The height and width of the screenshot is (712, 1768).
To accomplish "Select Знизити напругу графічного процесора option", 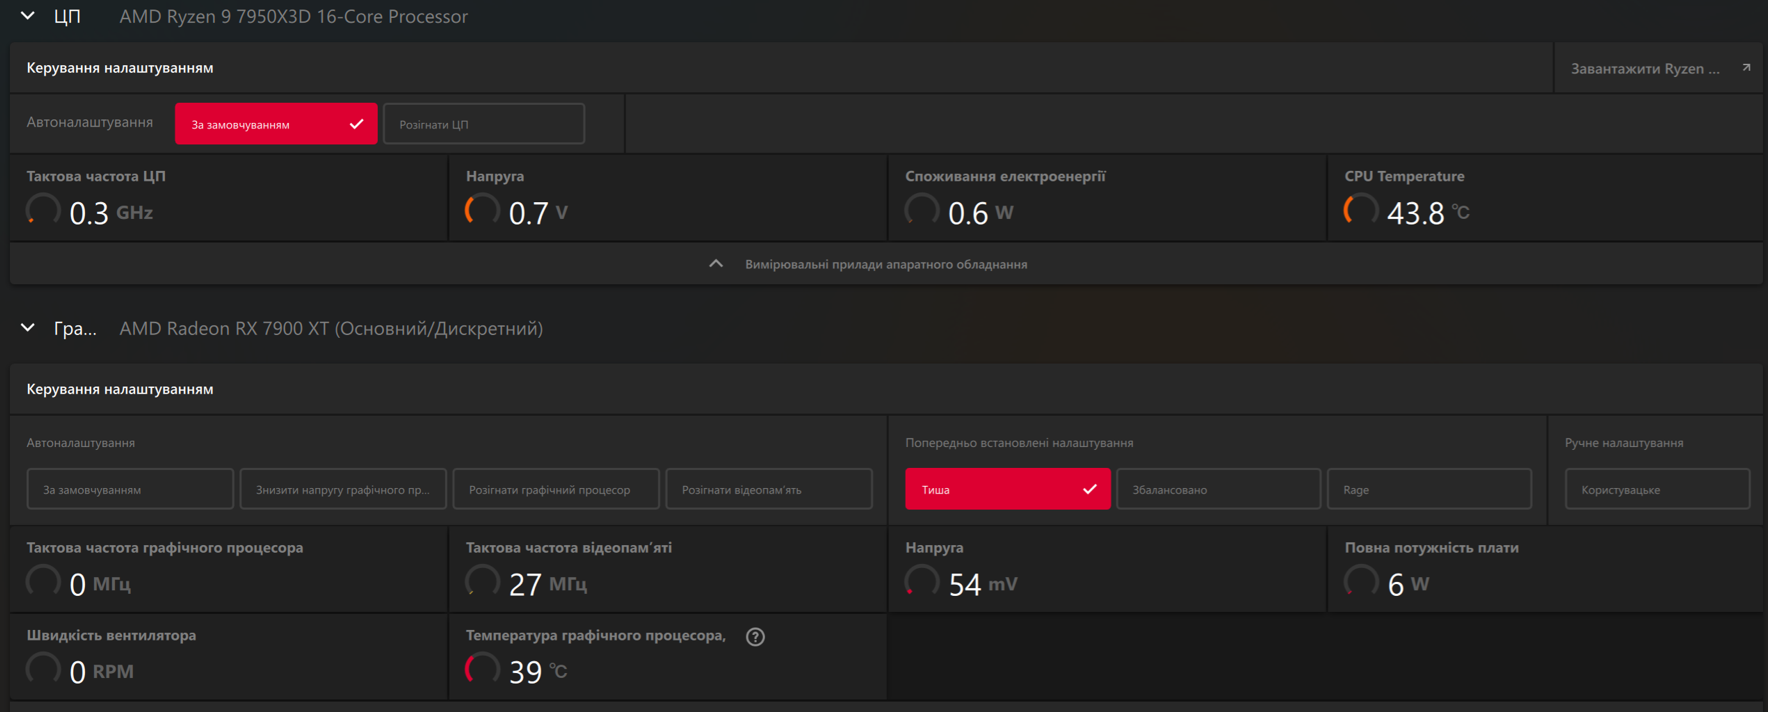I will [343, 489].
